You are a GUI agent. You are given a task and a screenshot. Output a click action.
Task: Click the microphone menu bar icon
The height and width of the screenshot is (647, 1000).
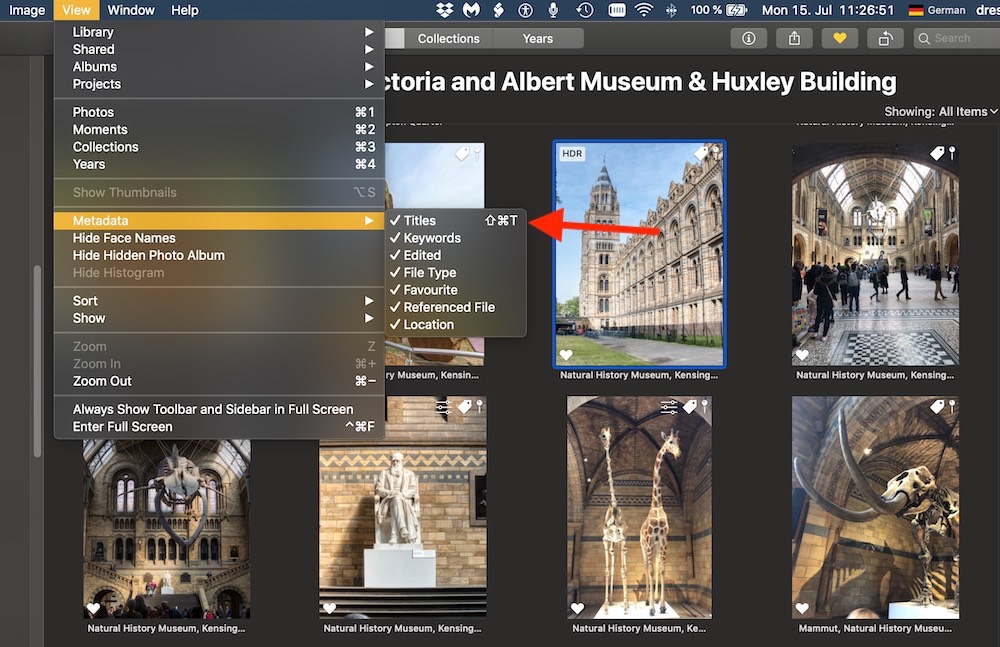(553, 10)
